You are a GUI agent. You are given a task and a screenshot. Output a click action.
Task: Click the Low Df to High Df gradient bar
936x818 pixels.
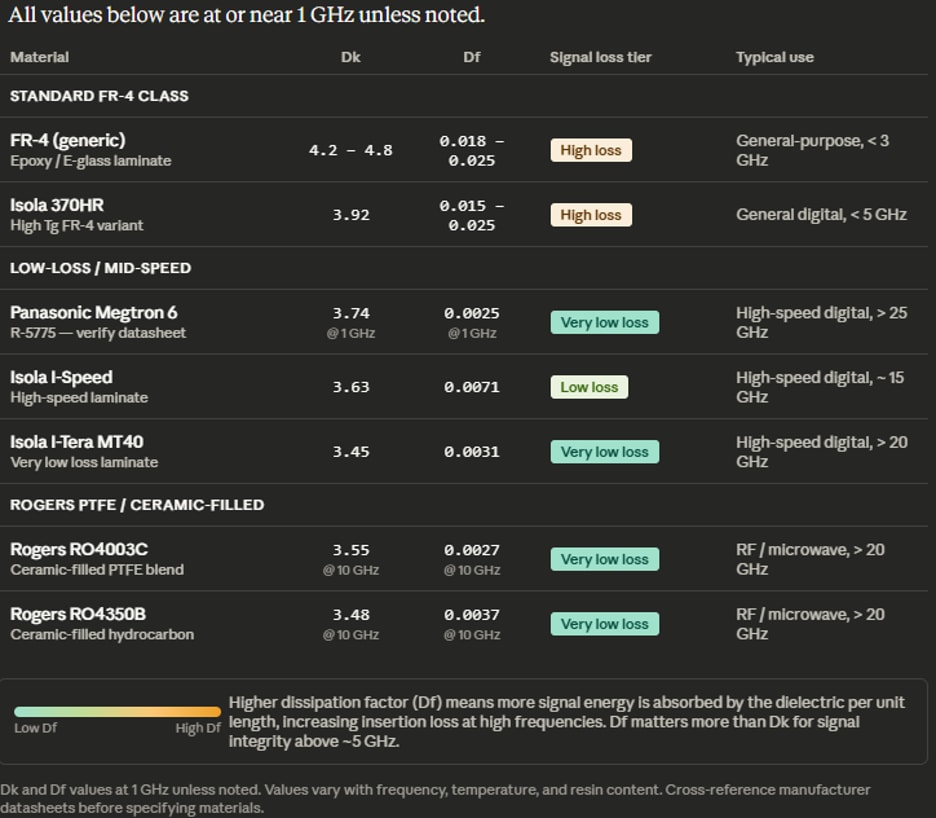pos(118,712)
